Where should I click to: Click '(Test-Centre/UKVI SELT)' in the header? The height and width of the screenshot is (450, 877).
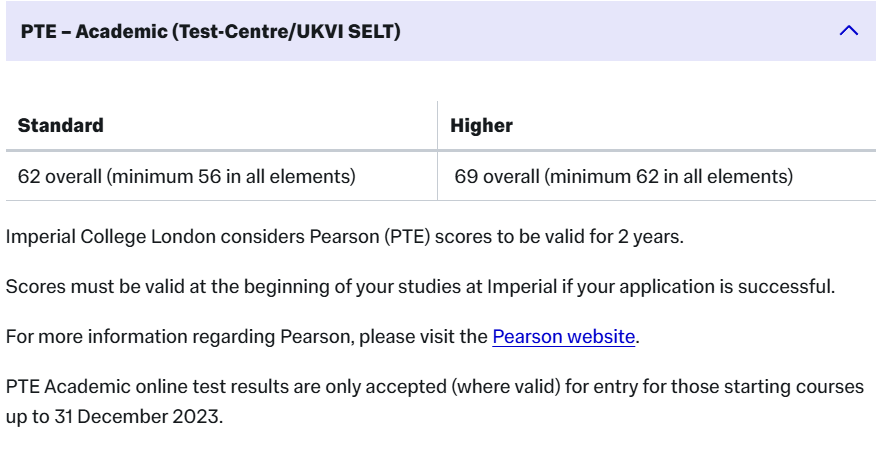click(288, 32)
